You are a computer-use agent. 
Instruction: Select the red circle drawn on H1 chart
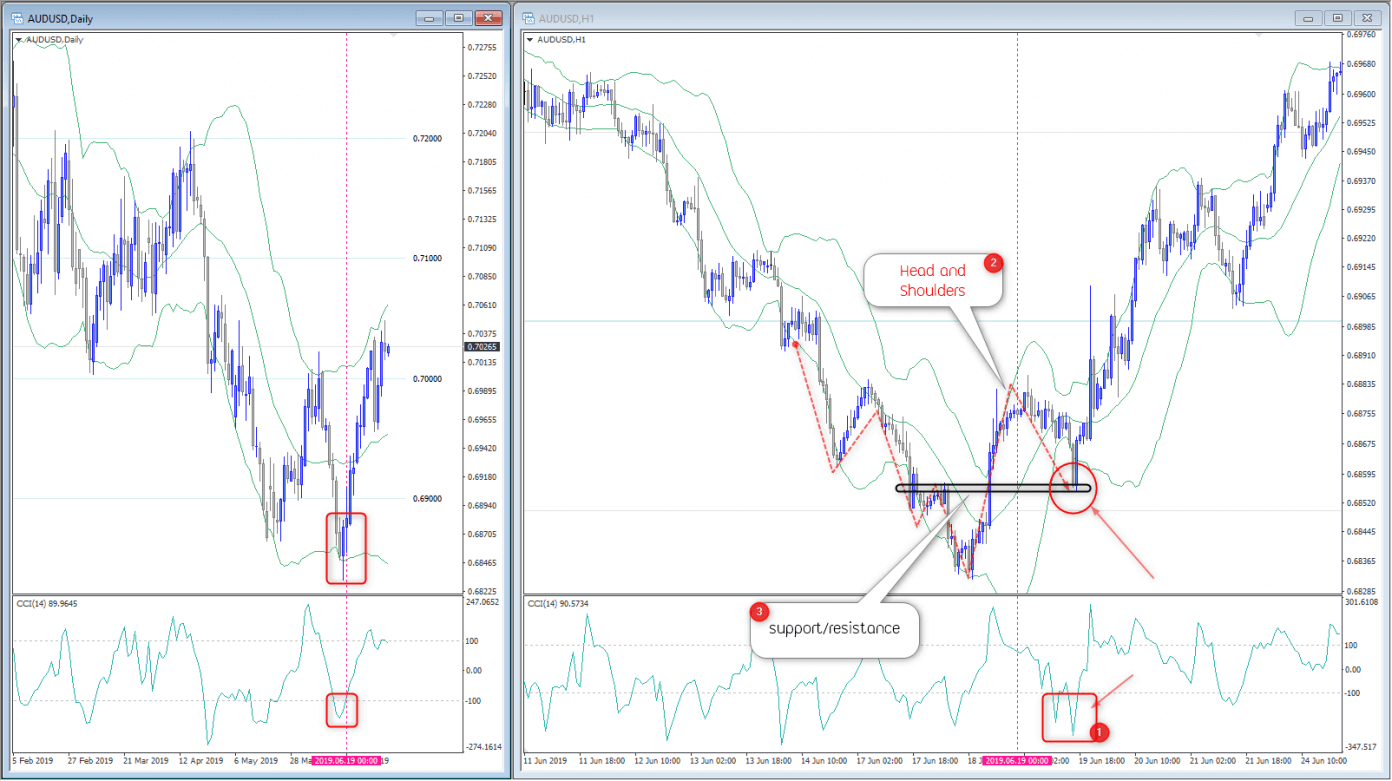tap(1074, 489)
